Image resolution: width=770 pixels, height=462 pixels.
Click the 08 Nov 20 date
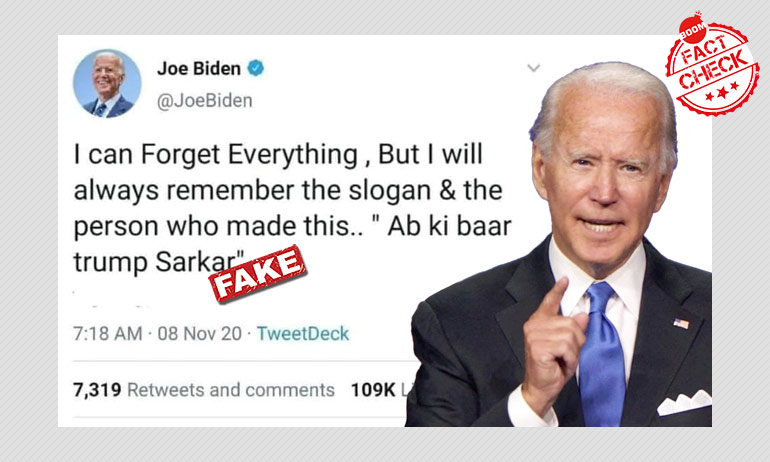[200, 334]
